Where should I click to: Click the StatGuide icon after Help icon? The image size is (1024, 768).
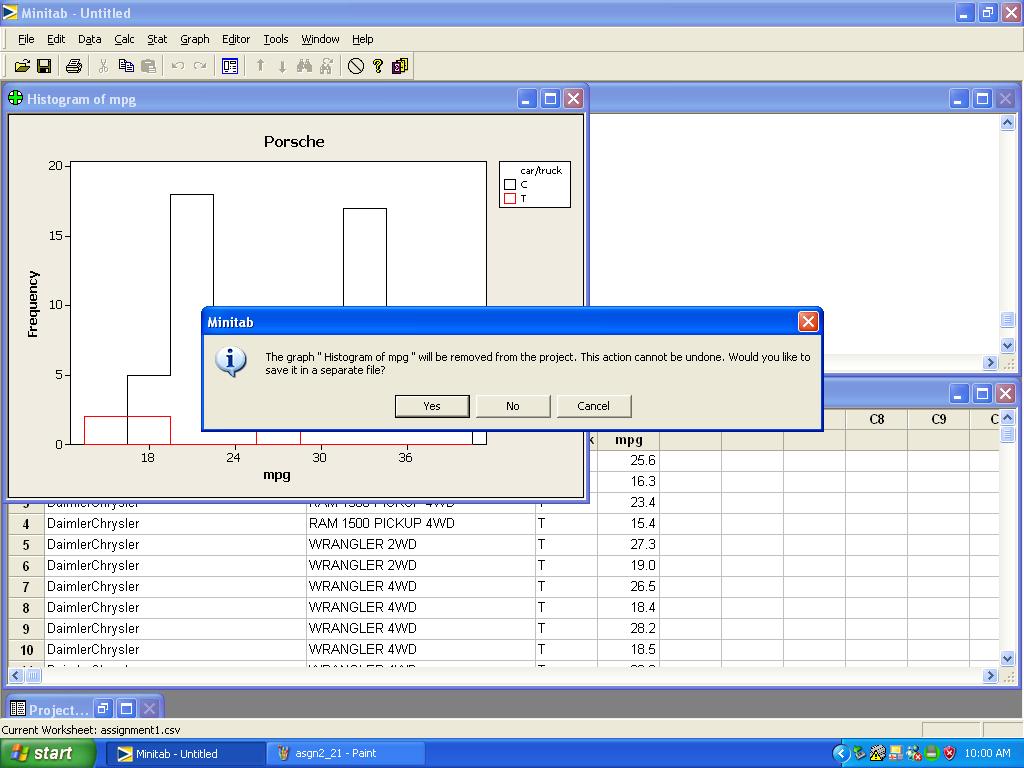400,66
